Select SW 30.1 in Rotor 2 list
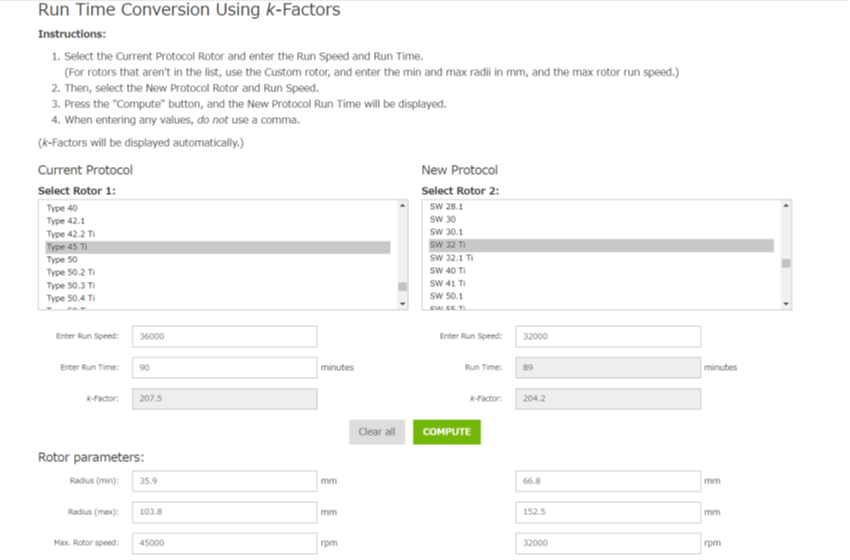The height and width of the screenshot is (560, 850). coord(601,232)
